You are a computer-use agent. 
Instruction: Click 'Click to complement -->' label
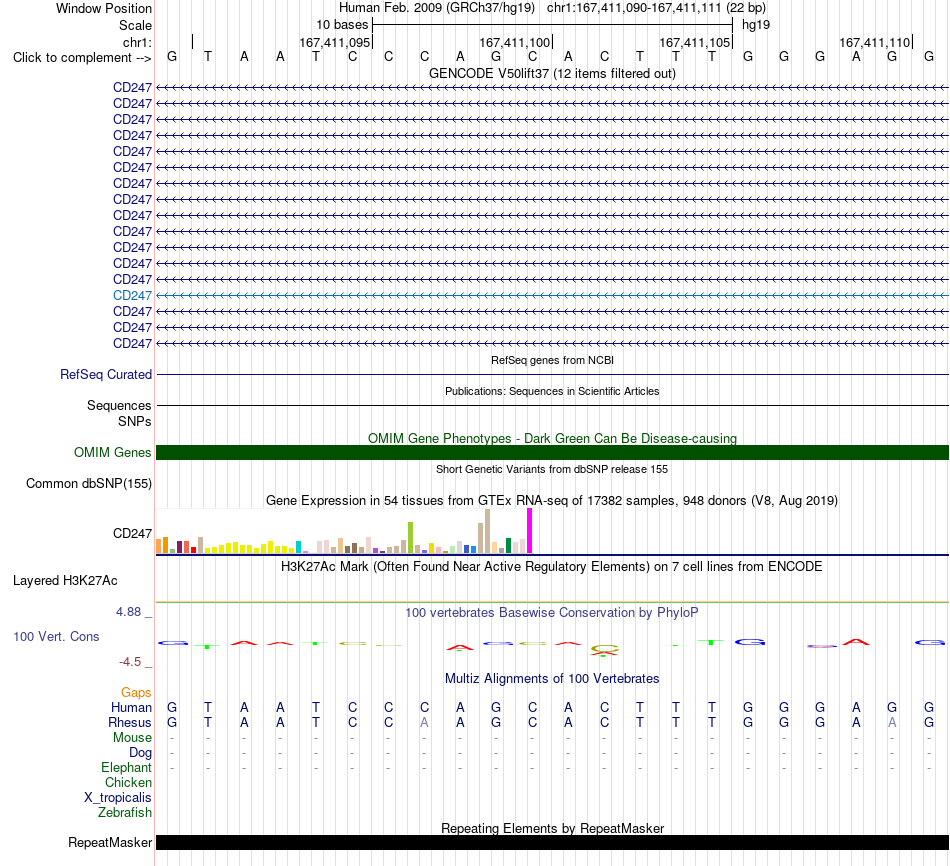(x=82, y=58)
